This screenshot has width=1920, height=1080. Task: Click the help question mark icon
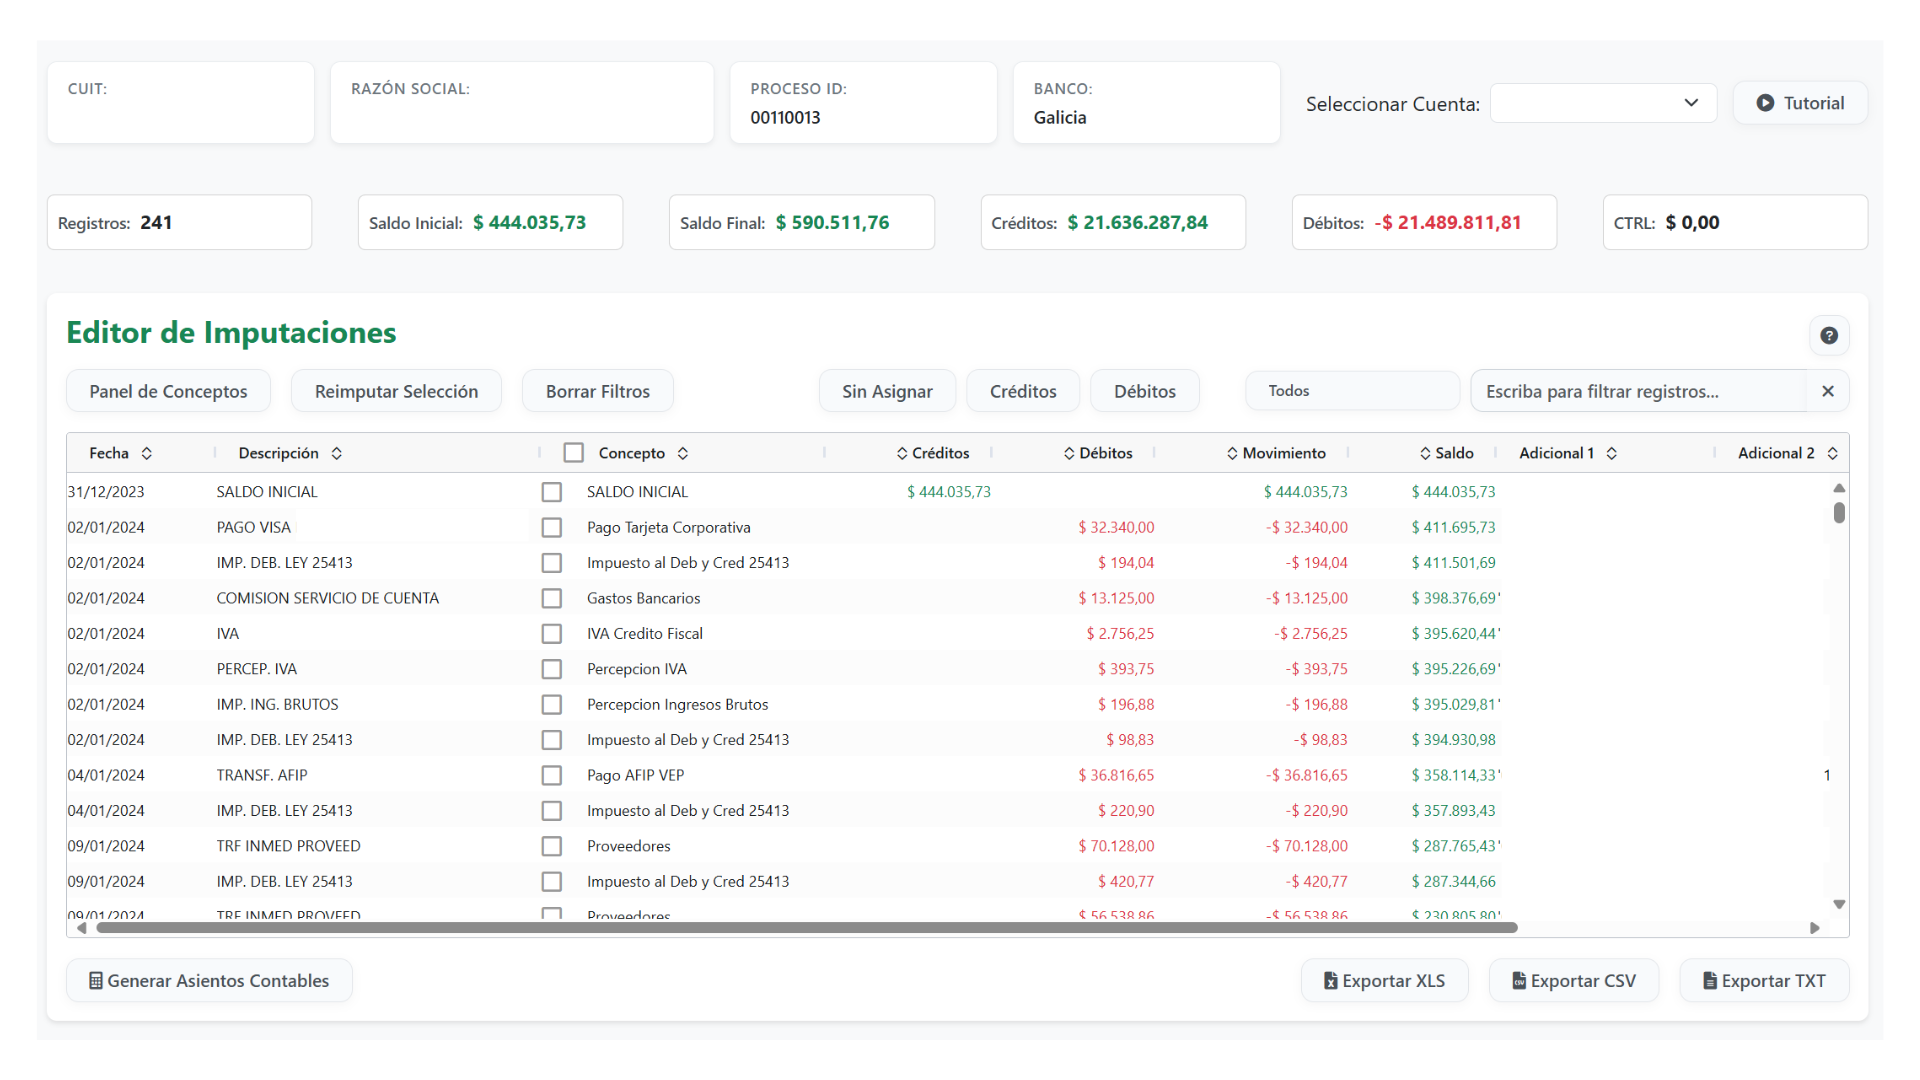[x=1828, y=336]
